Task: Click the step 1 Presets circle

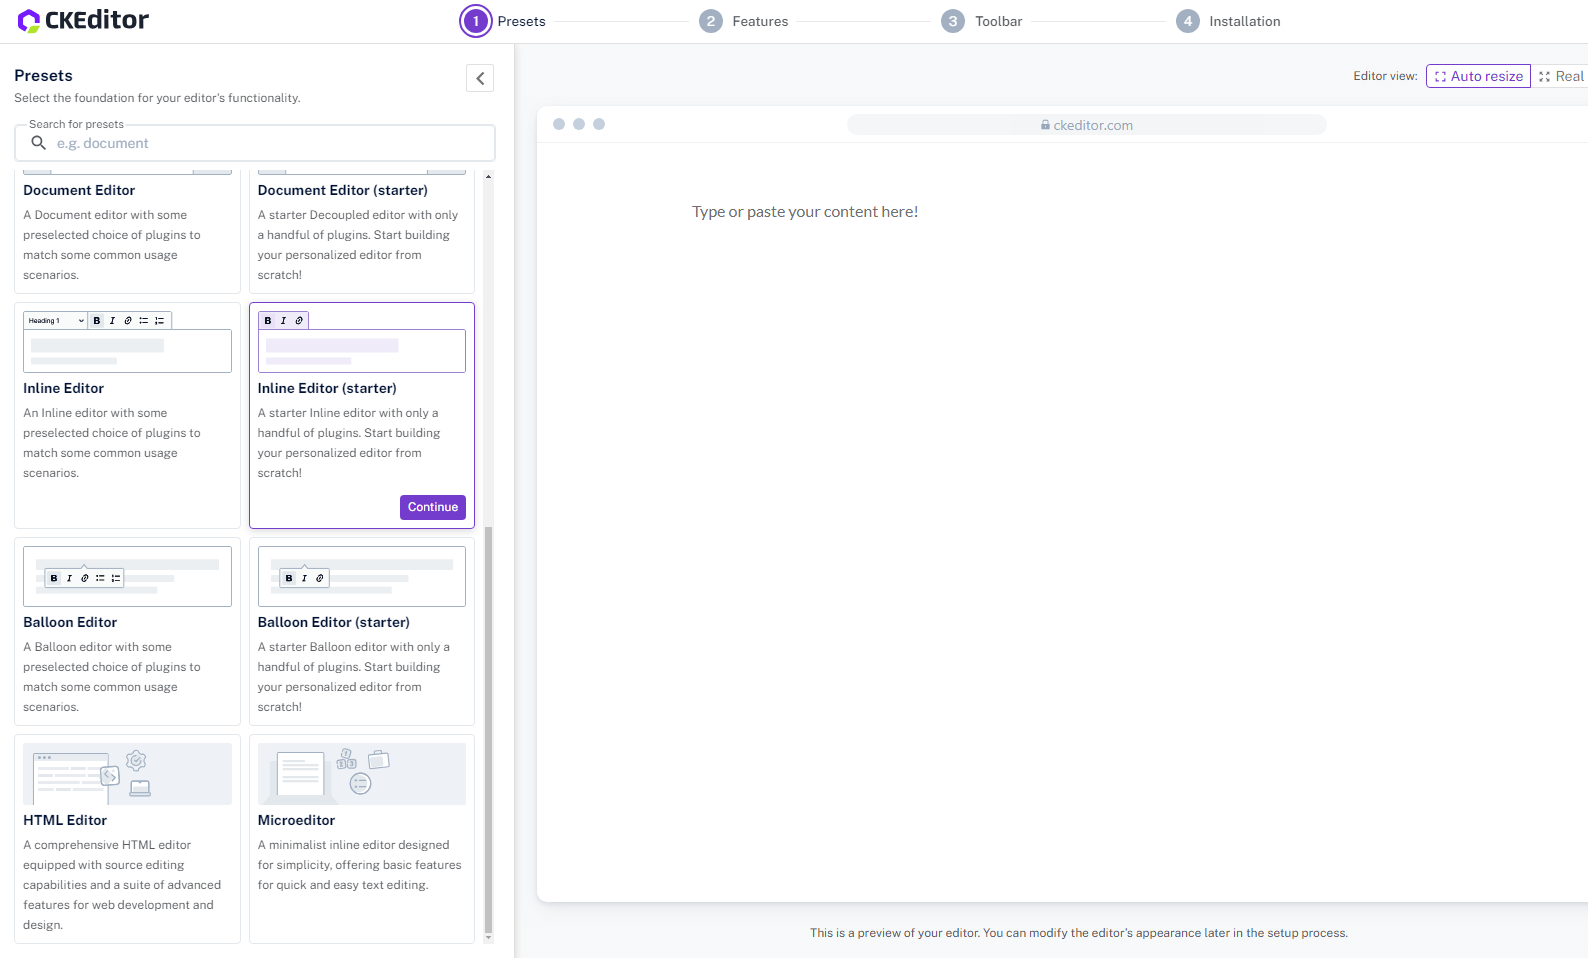Action: [476, 21]
